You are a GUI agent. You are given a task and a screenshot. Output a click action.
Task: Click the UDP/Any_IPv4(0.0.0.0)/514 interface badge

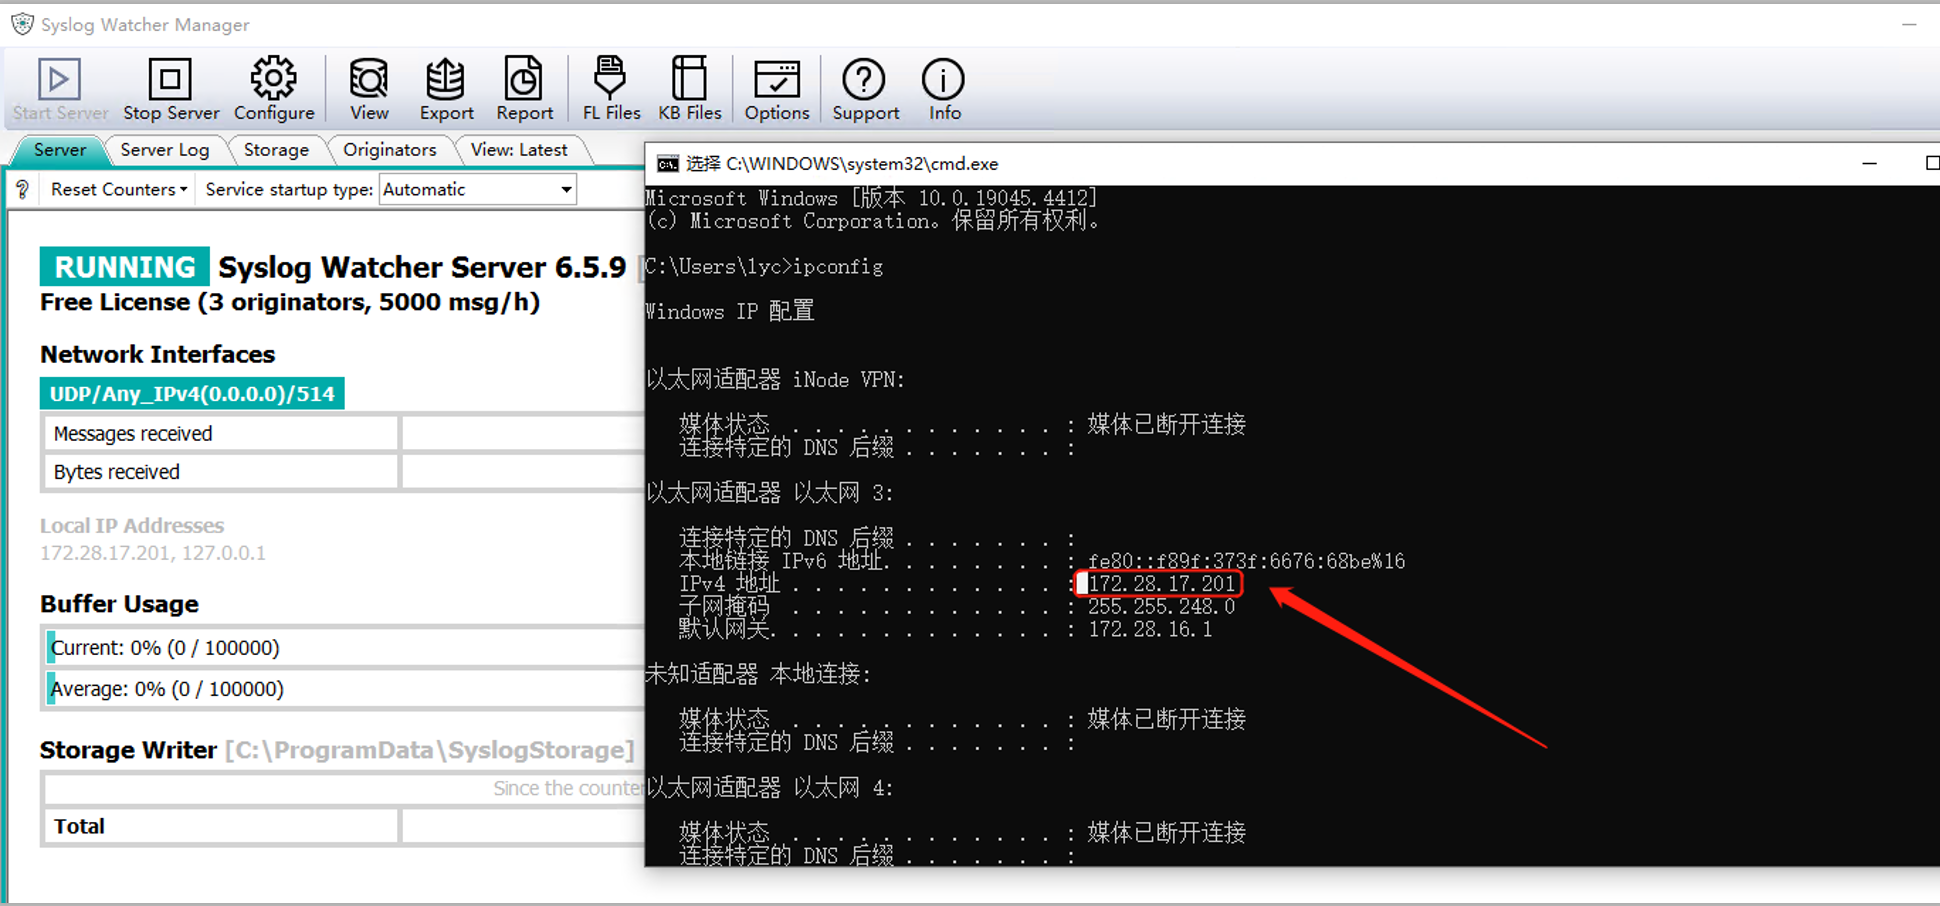click(x=192, y=393)
